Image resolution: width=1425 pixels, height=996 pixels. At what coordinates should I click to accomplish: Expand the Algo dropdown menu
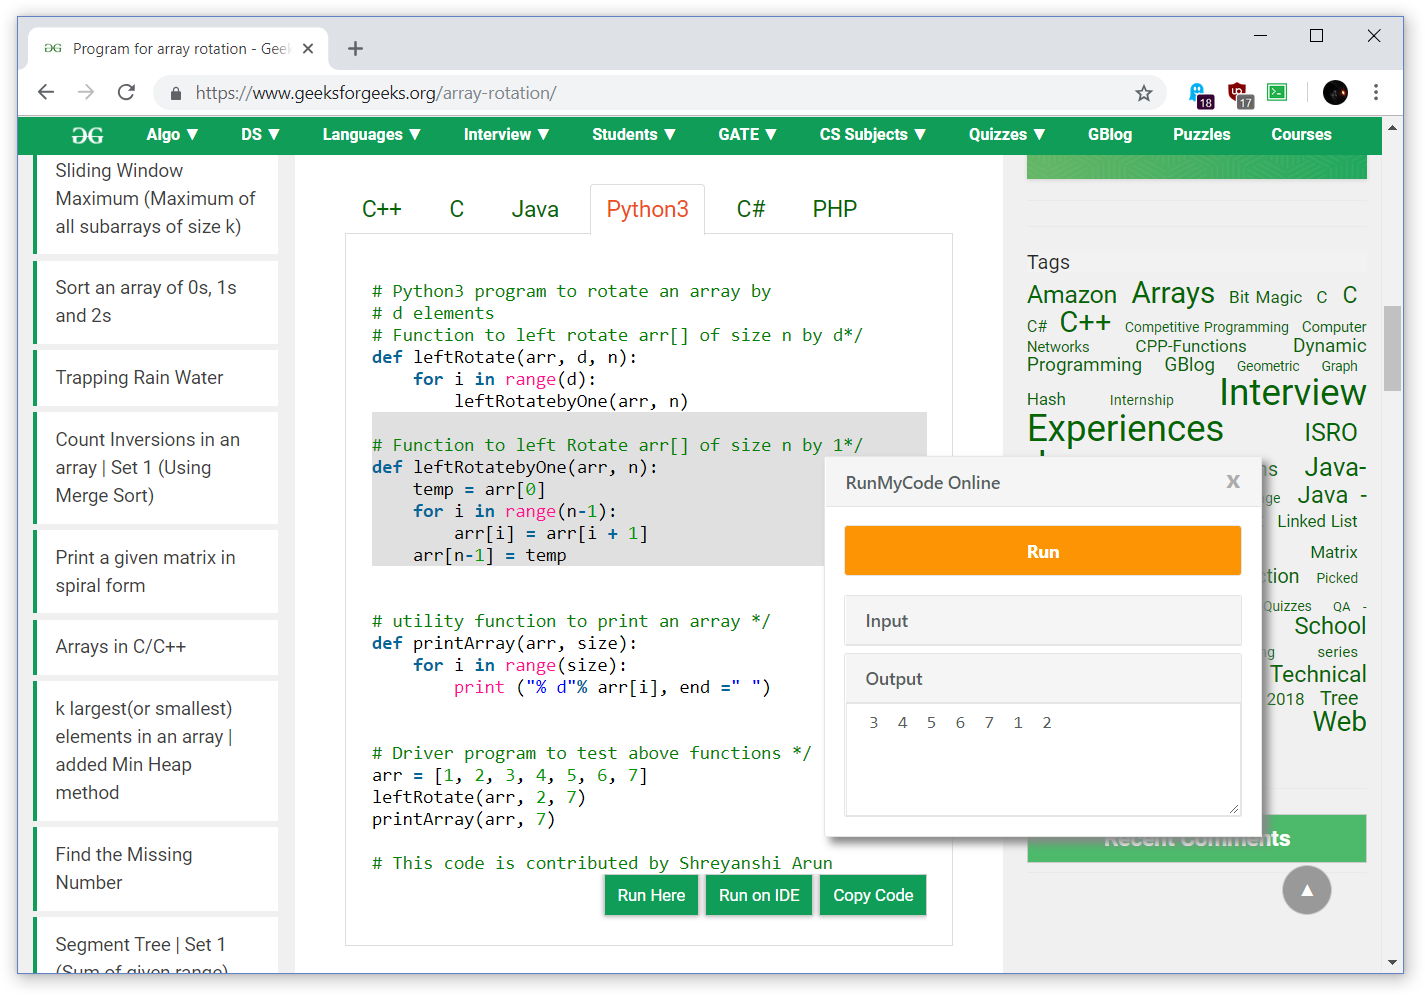click(x=172, y=135)
